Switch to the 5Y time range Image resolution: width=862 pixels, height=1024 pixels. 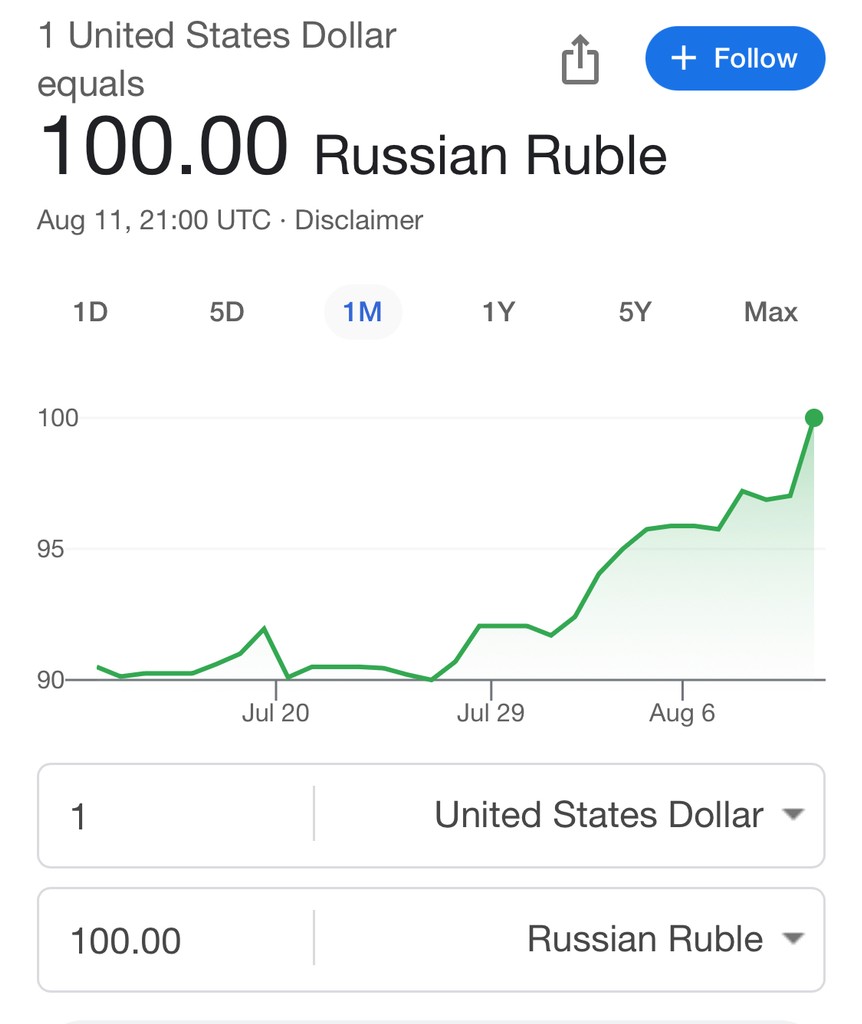pyautogui.click(x=634, y=312)
